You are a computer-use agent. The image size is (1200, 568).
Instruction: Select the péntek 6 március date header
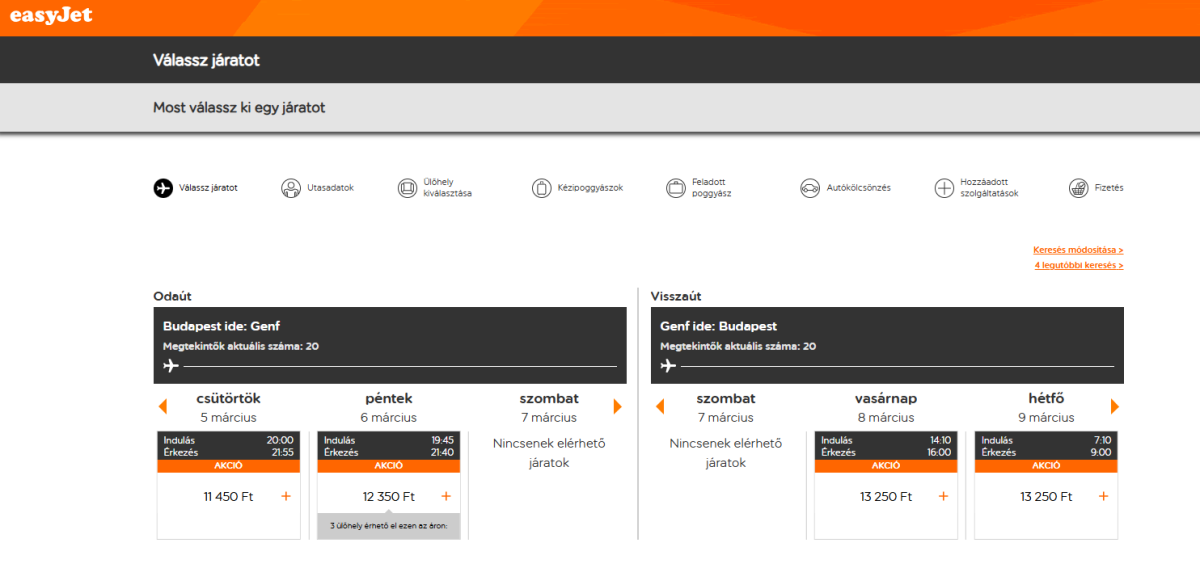click(388, 408)
